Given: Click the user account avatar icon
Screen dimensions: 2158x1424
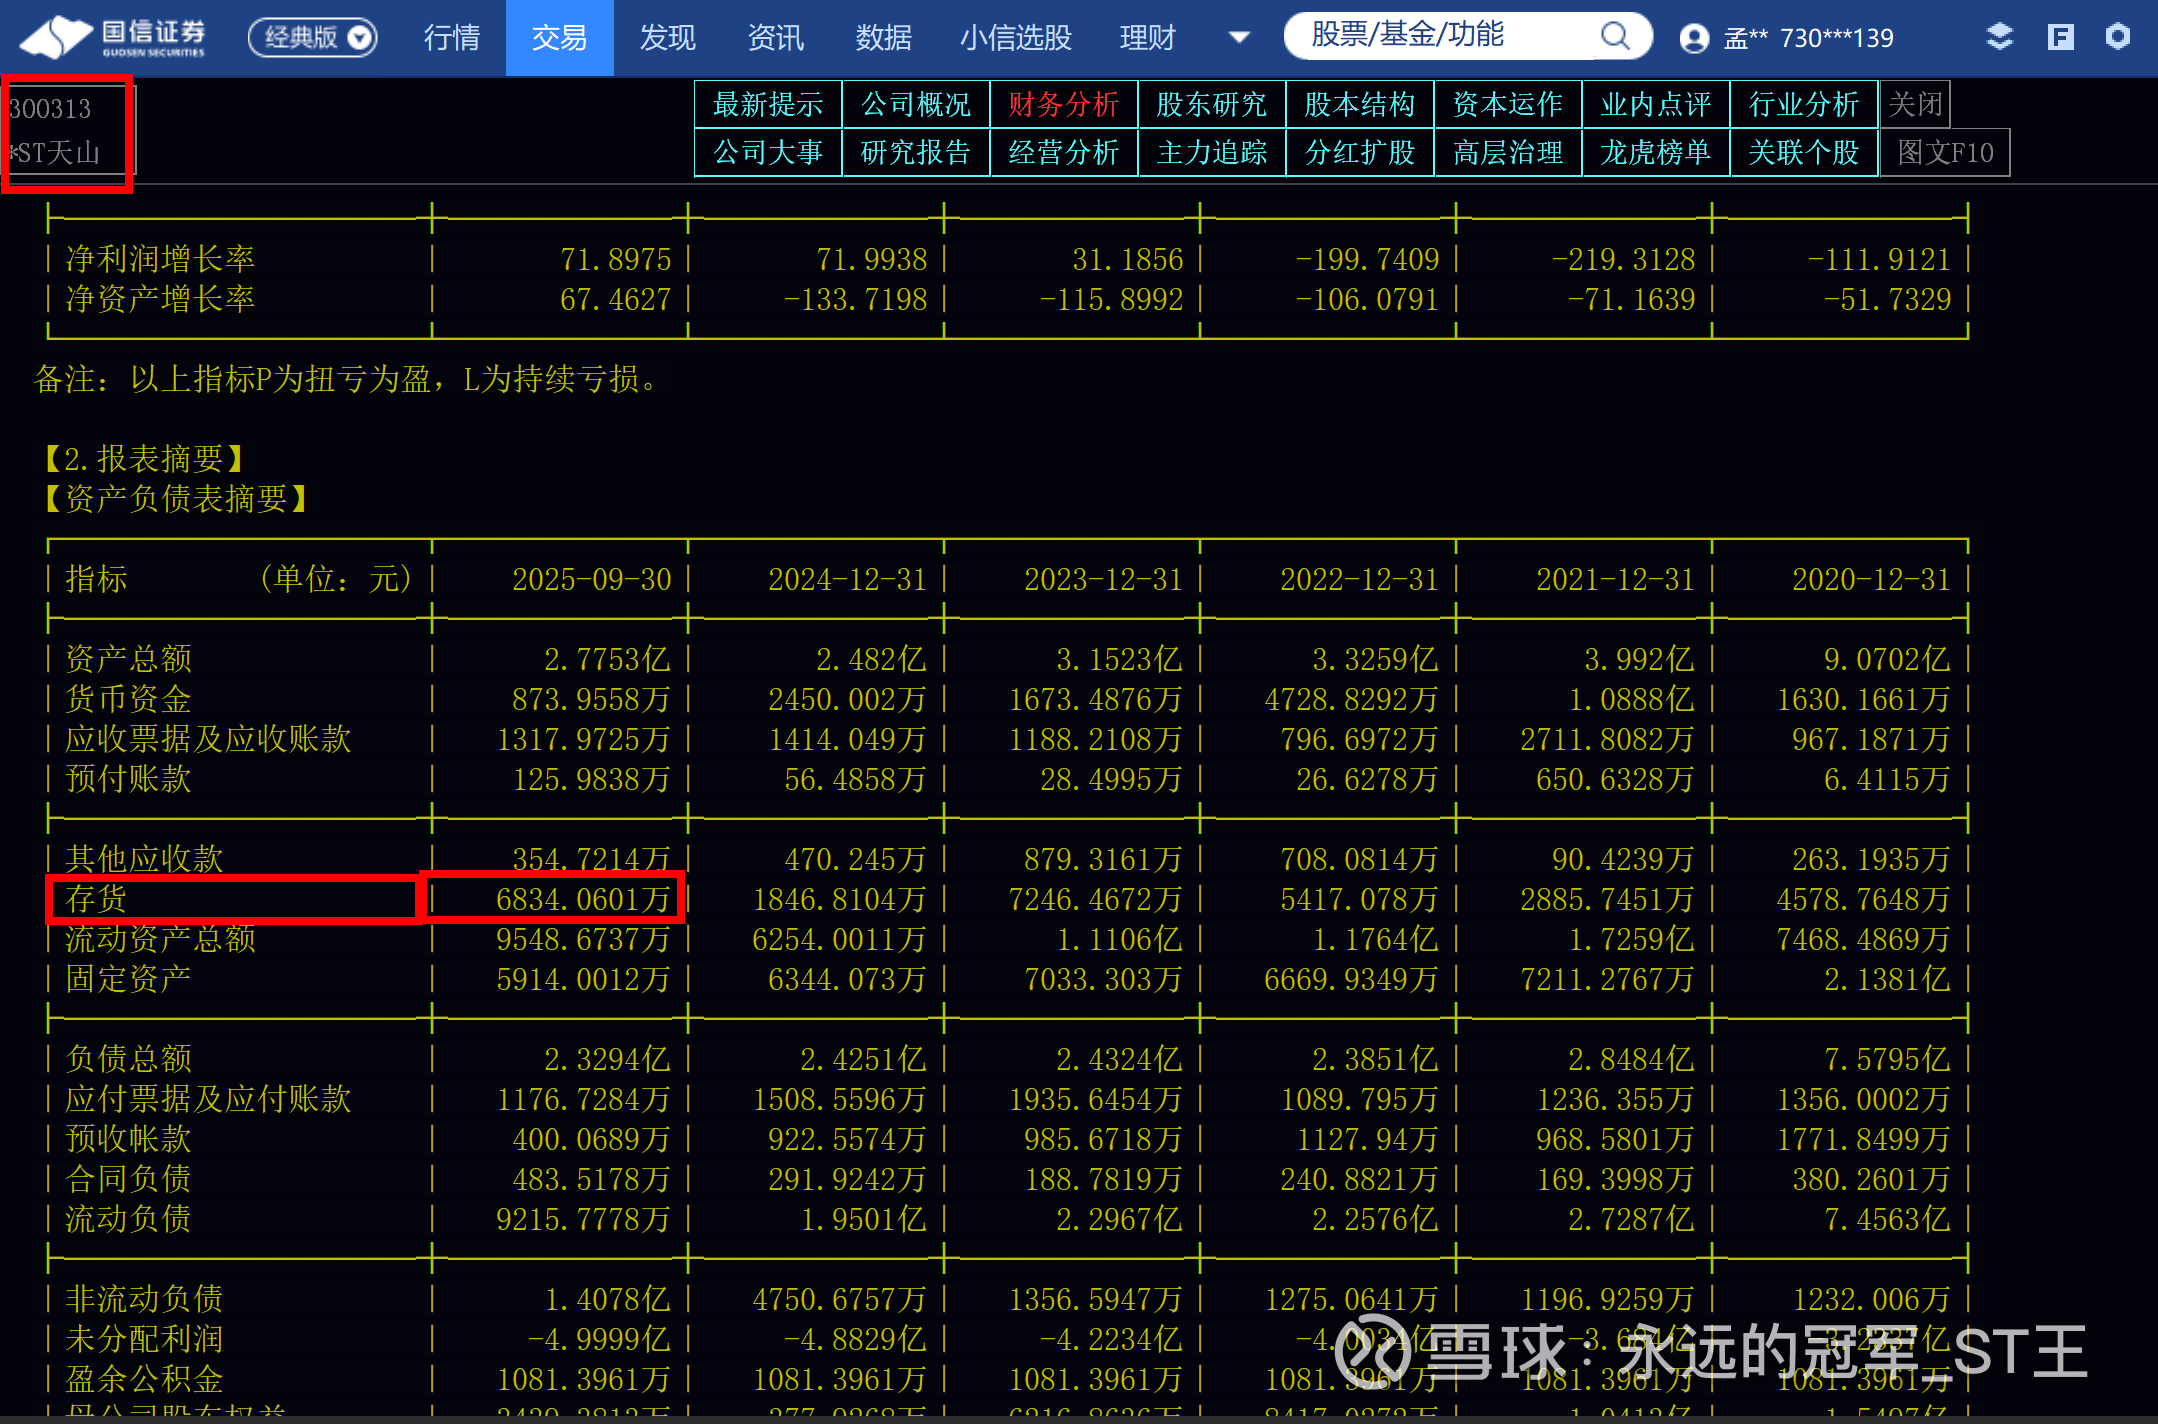Looking at the screenshot, I should [x=1693, y=38].
